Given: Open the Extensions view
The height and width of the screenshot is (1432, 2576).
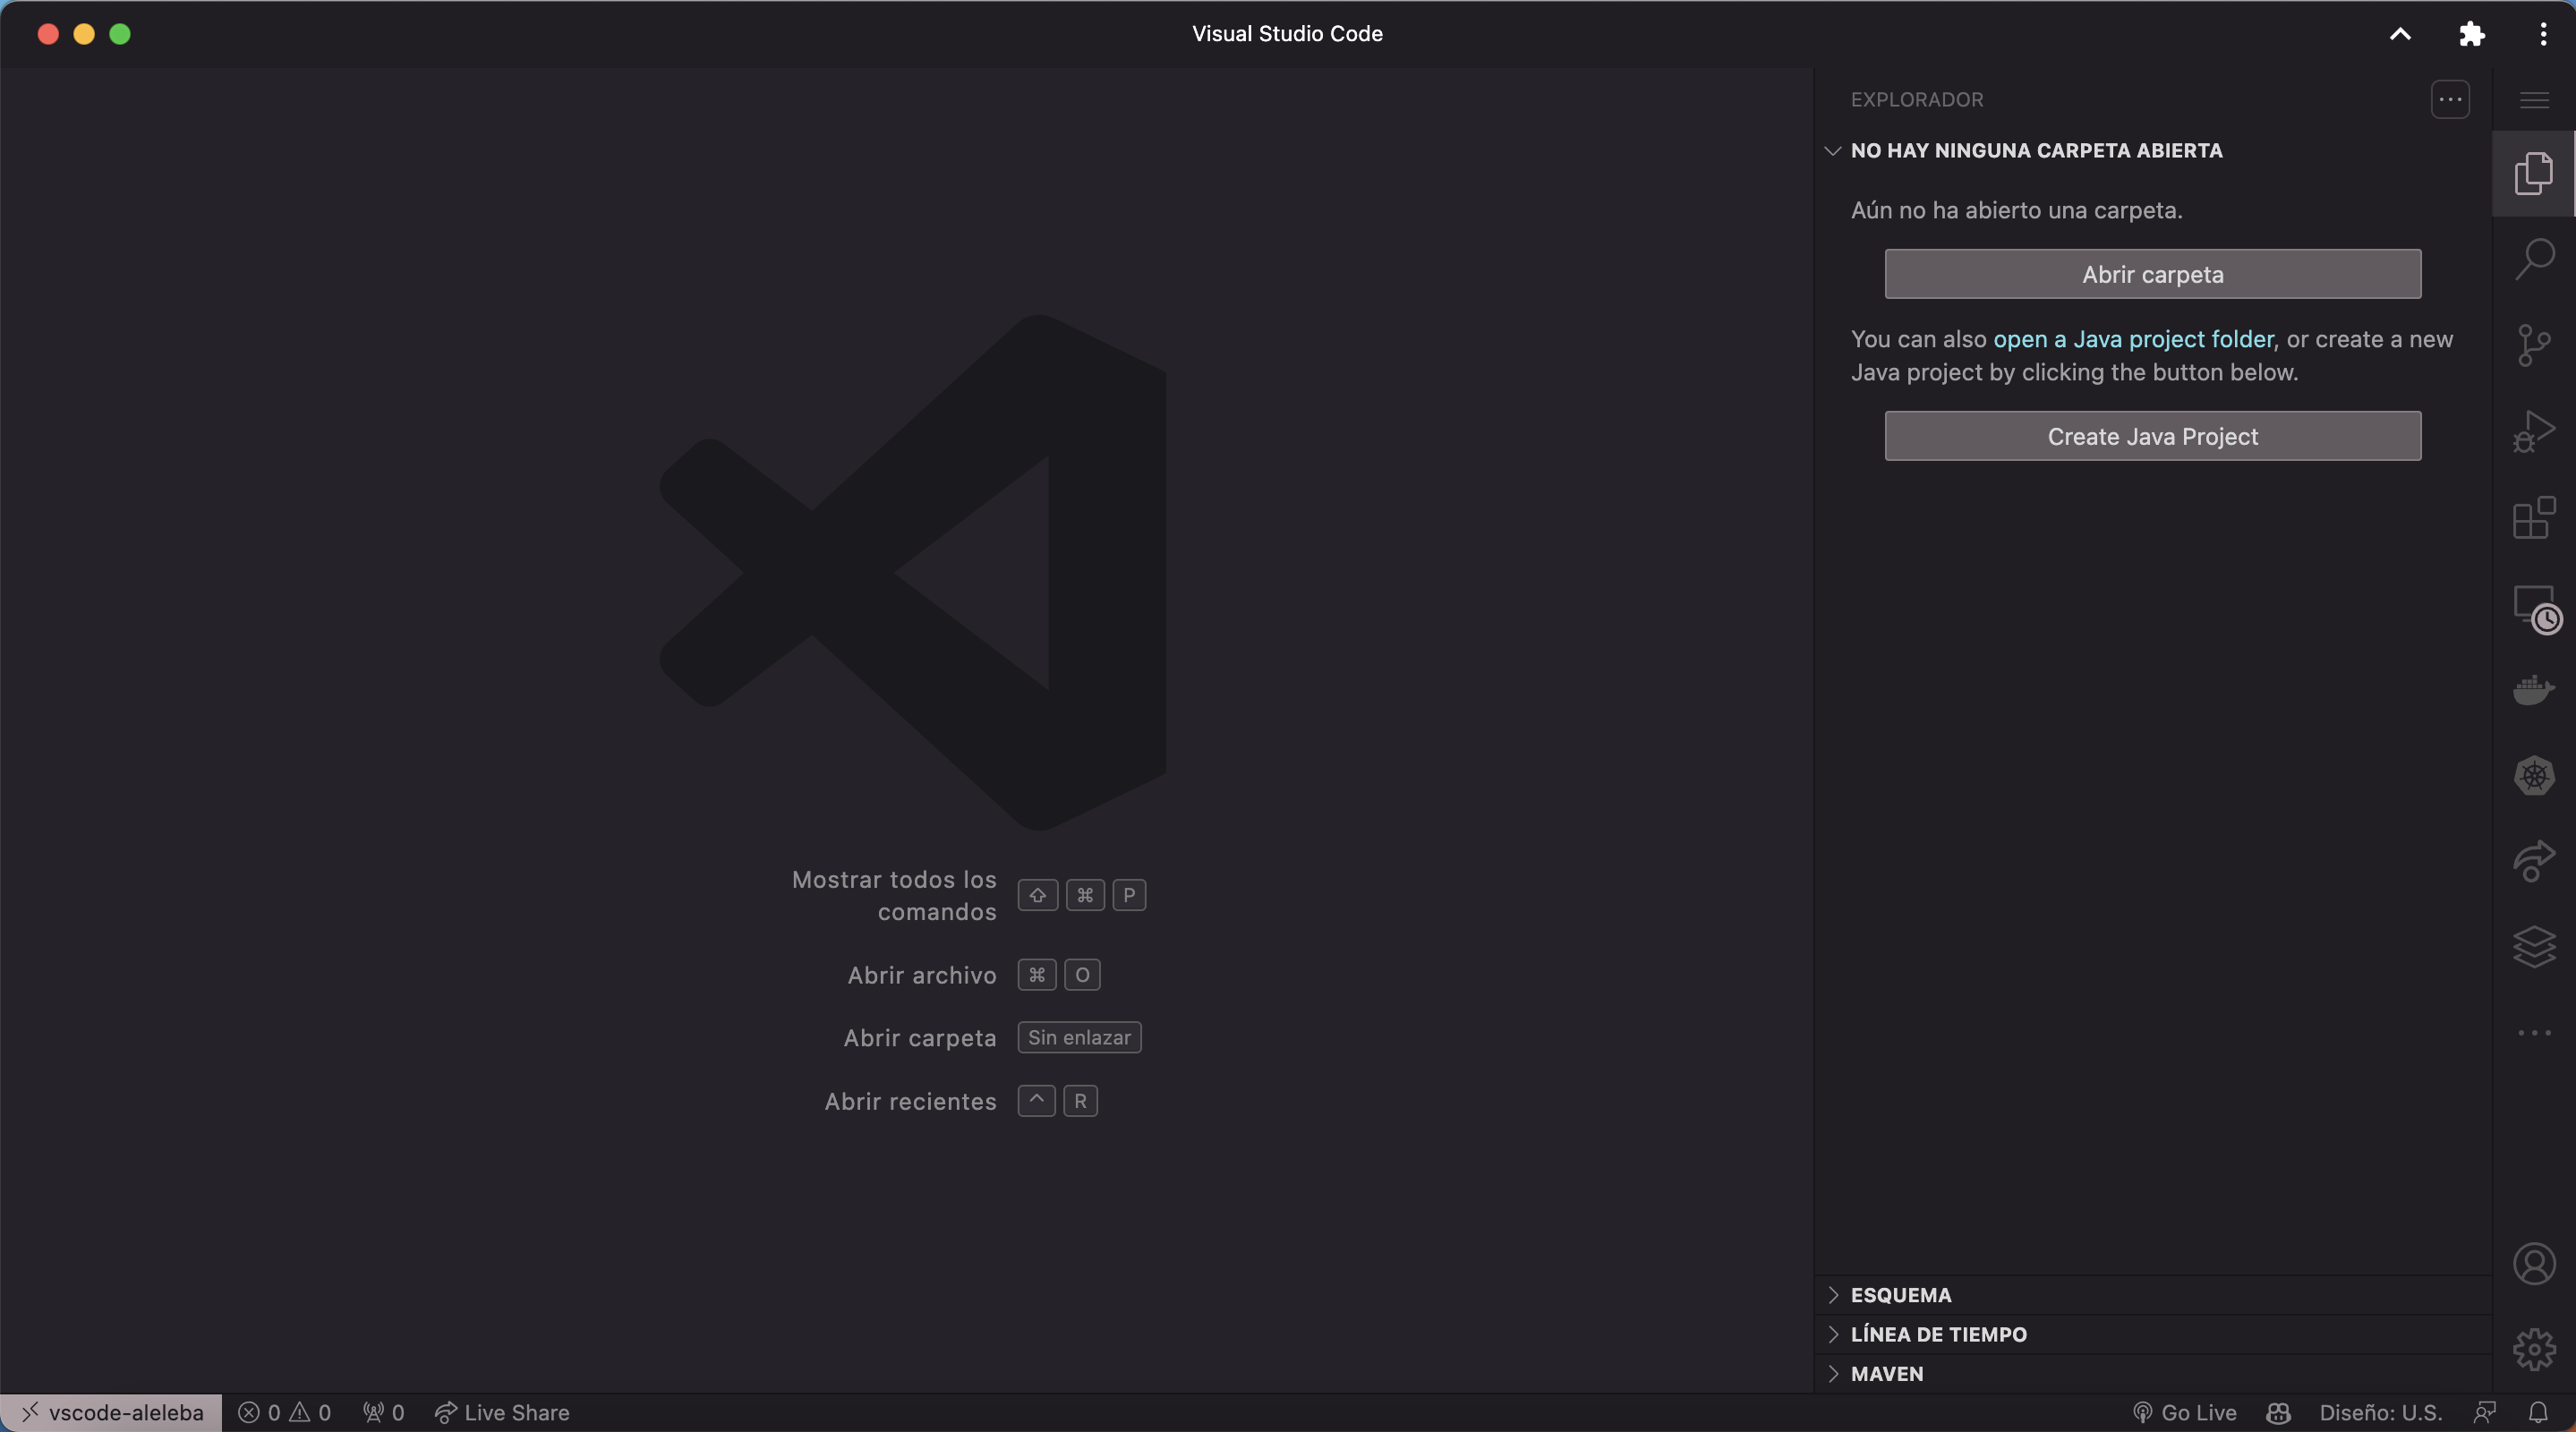Looking at the screenshot, I should click(2534, 517).
